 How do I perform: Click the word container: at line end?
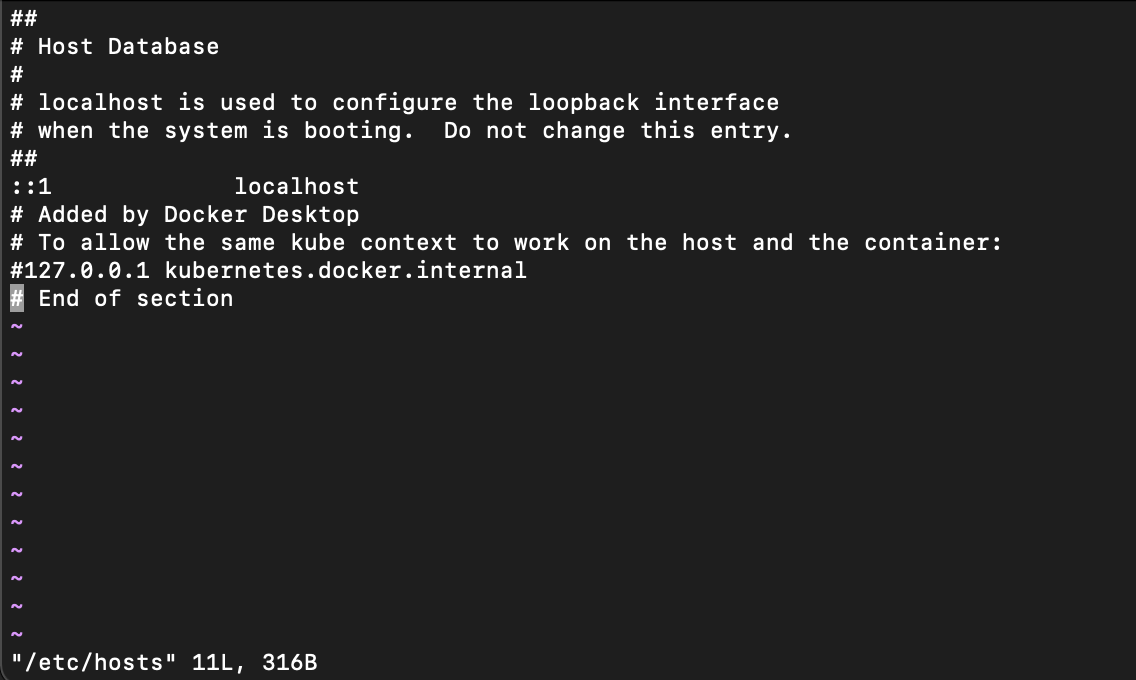click(933, 243)
